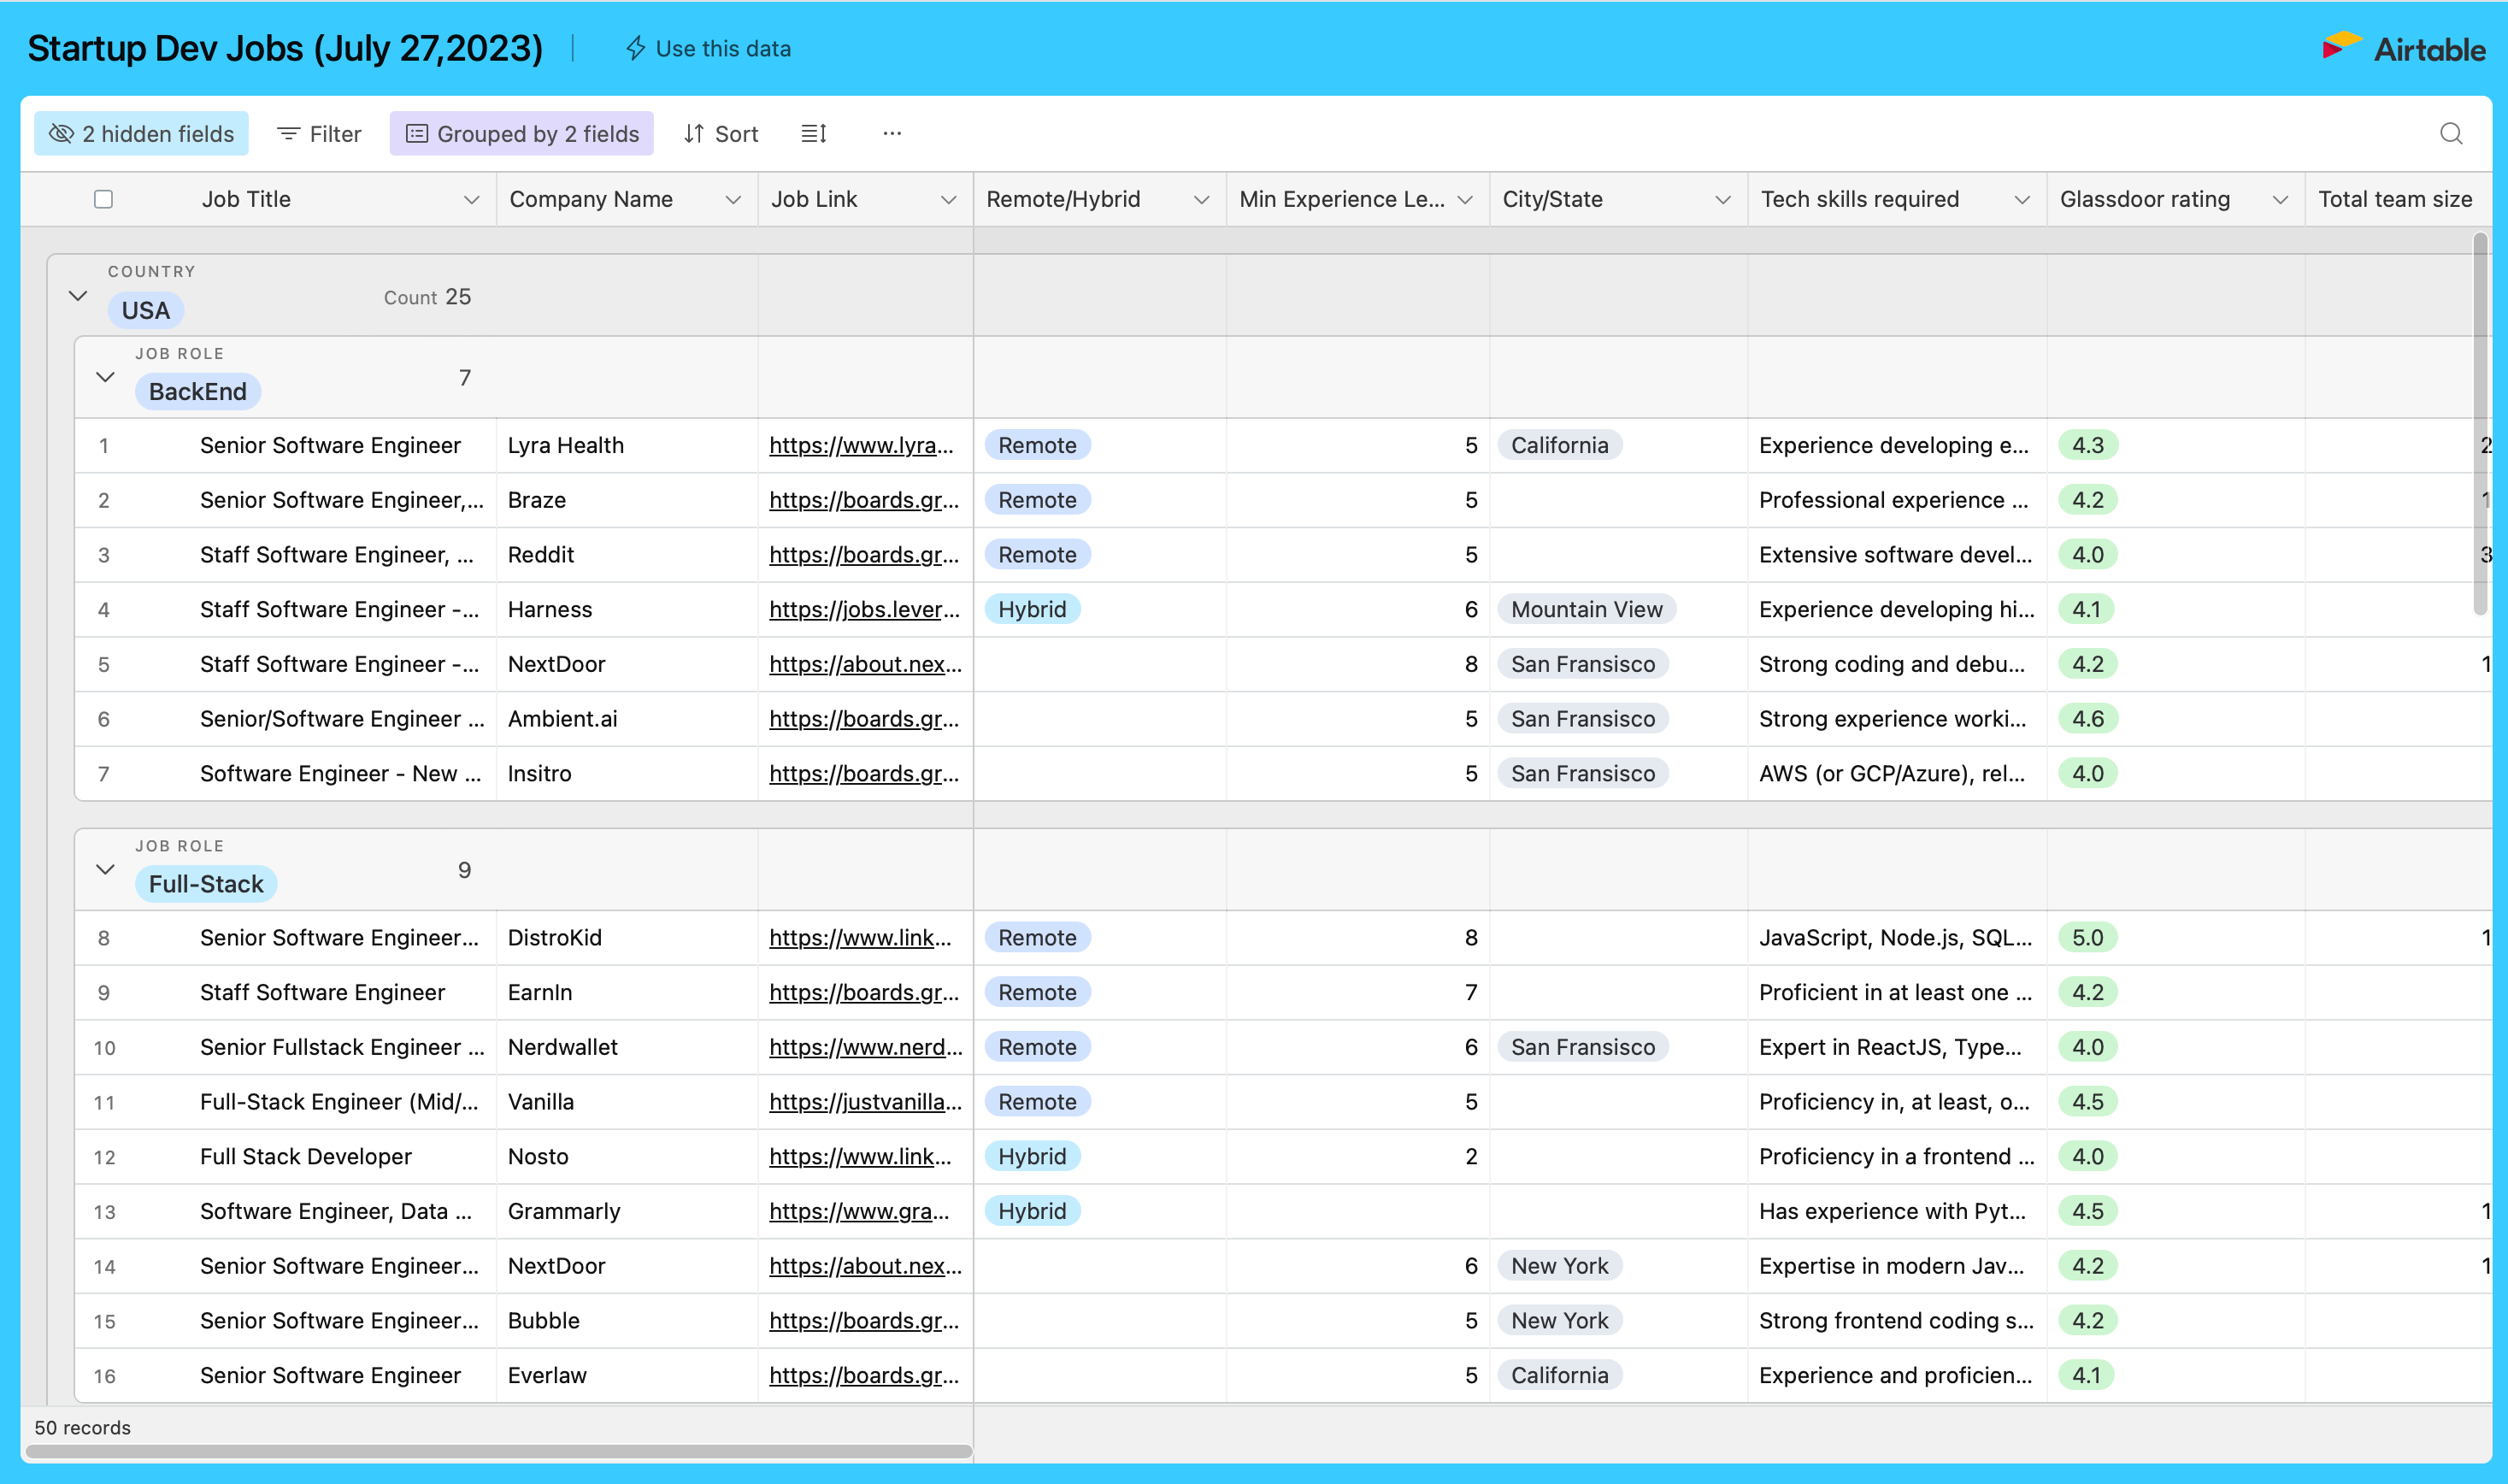
Task: Collapse the USA country group
Action: coord(78,296)
